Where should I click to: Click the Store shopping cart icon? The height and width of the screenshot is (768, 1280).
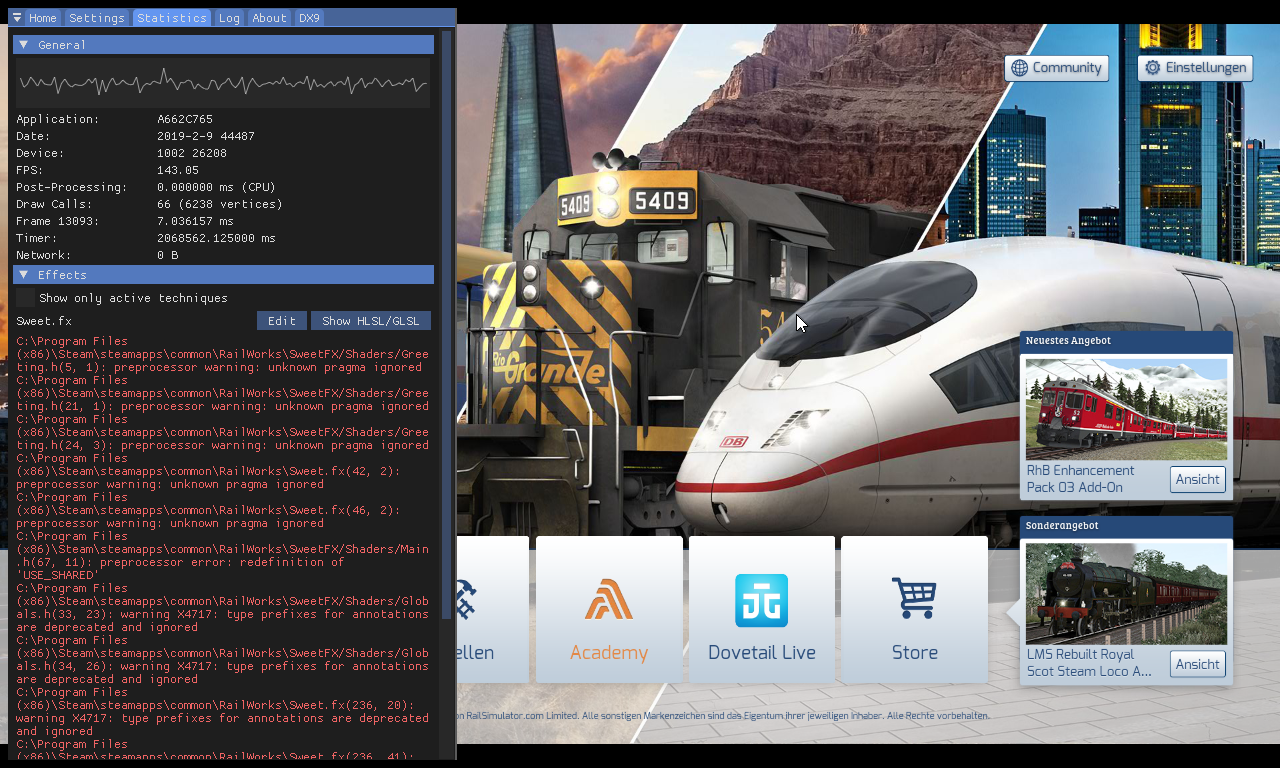click(x=914, y=598)
